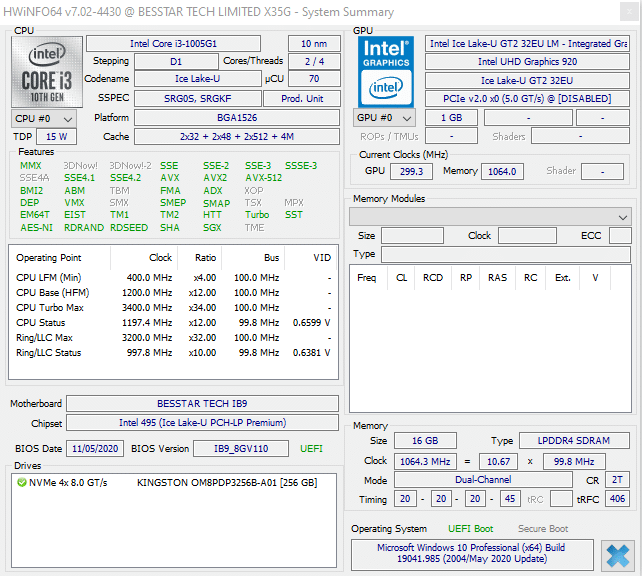Click the Intel Core i3 10th Gen logo
Screen dimensions: 642x576
click(47, 72)
